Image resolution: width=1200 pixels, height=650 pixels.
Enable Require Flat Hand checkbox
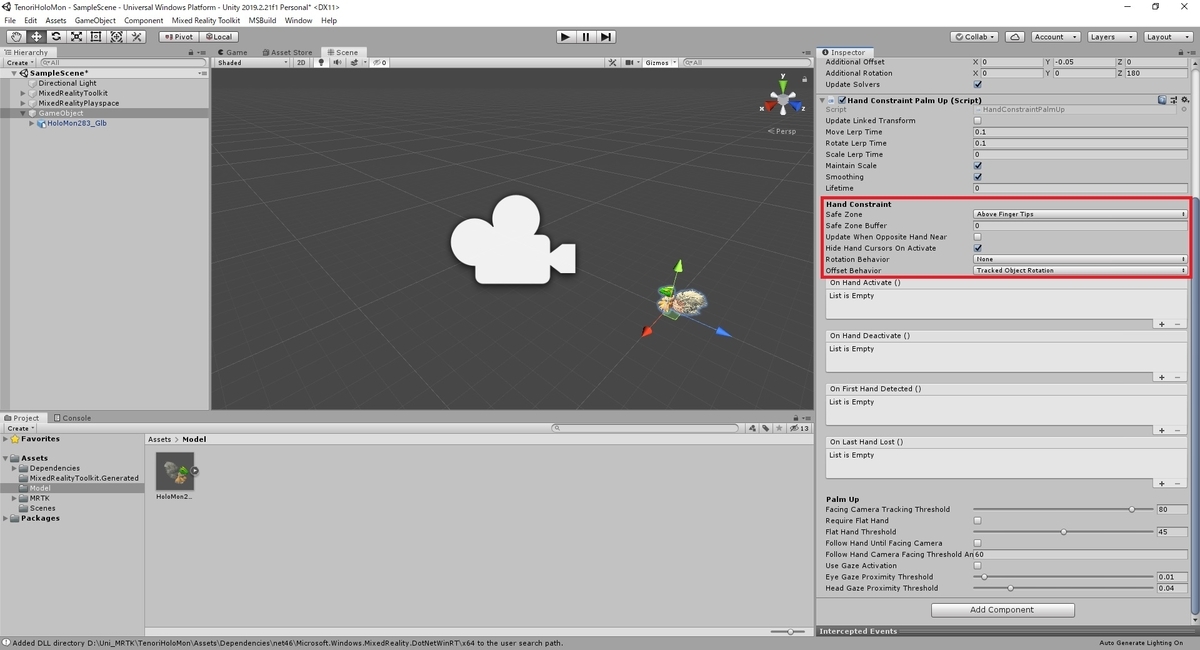coord(977,520)
